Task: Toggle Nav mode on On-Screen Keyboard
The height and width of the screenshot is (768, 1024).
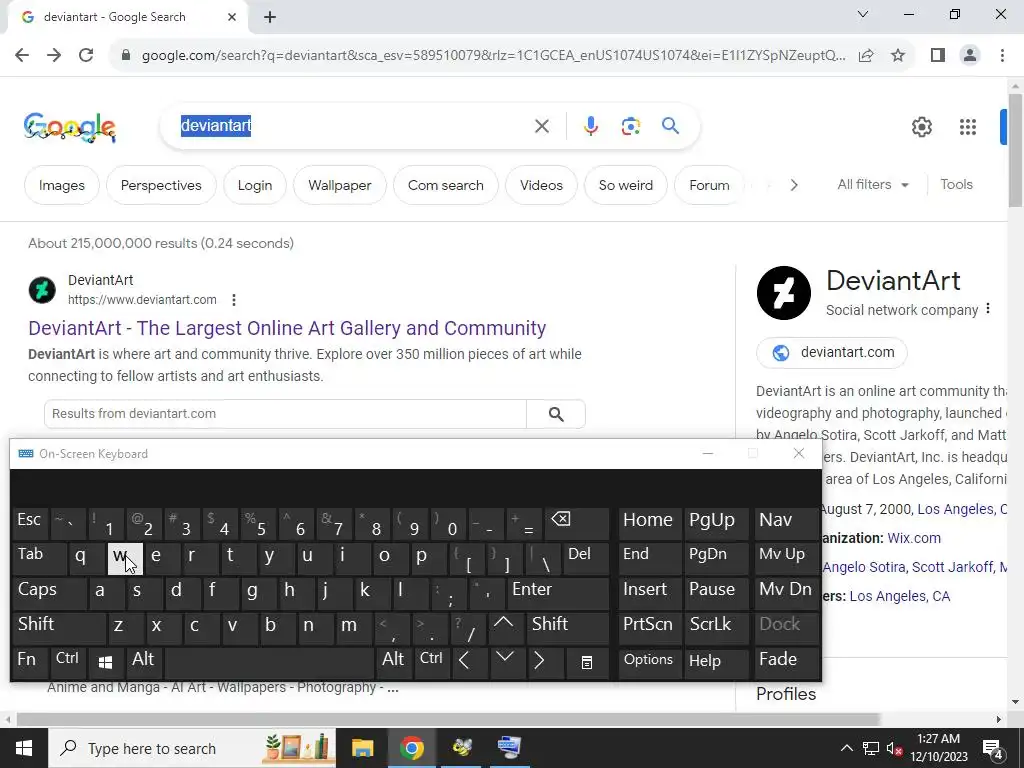Action: pyautogui.click(x=786, y=523)
